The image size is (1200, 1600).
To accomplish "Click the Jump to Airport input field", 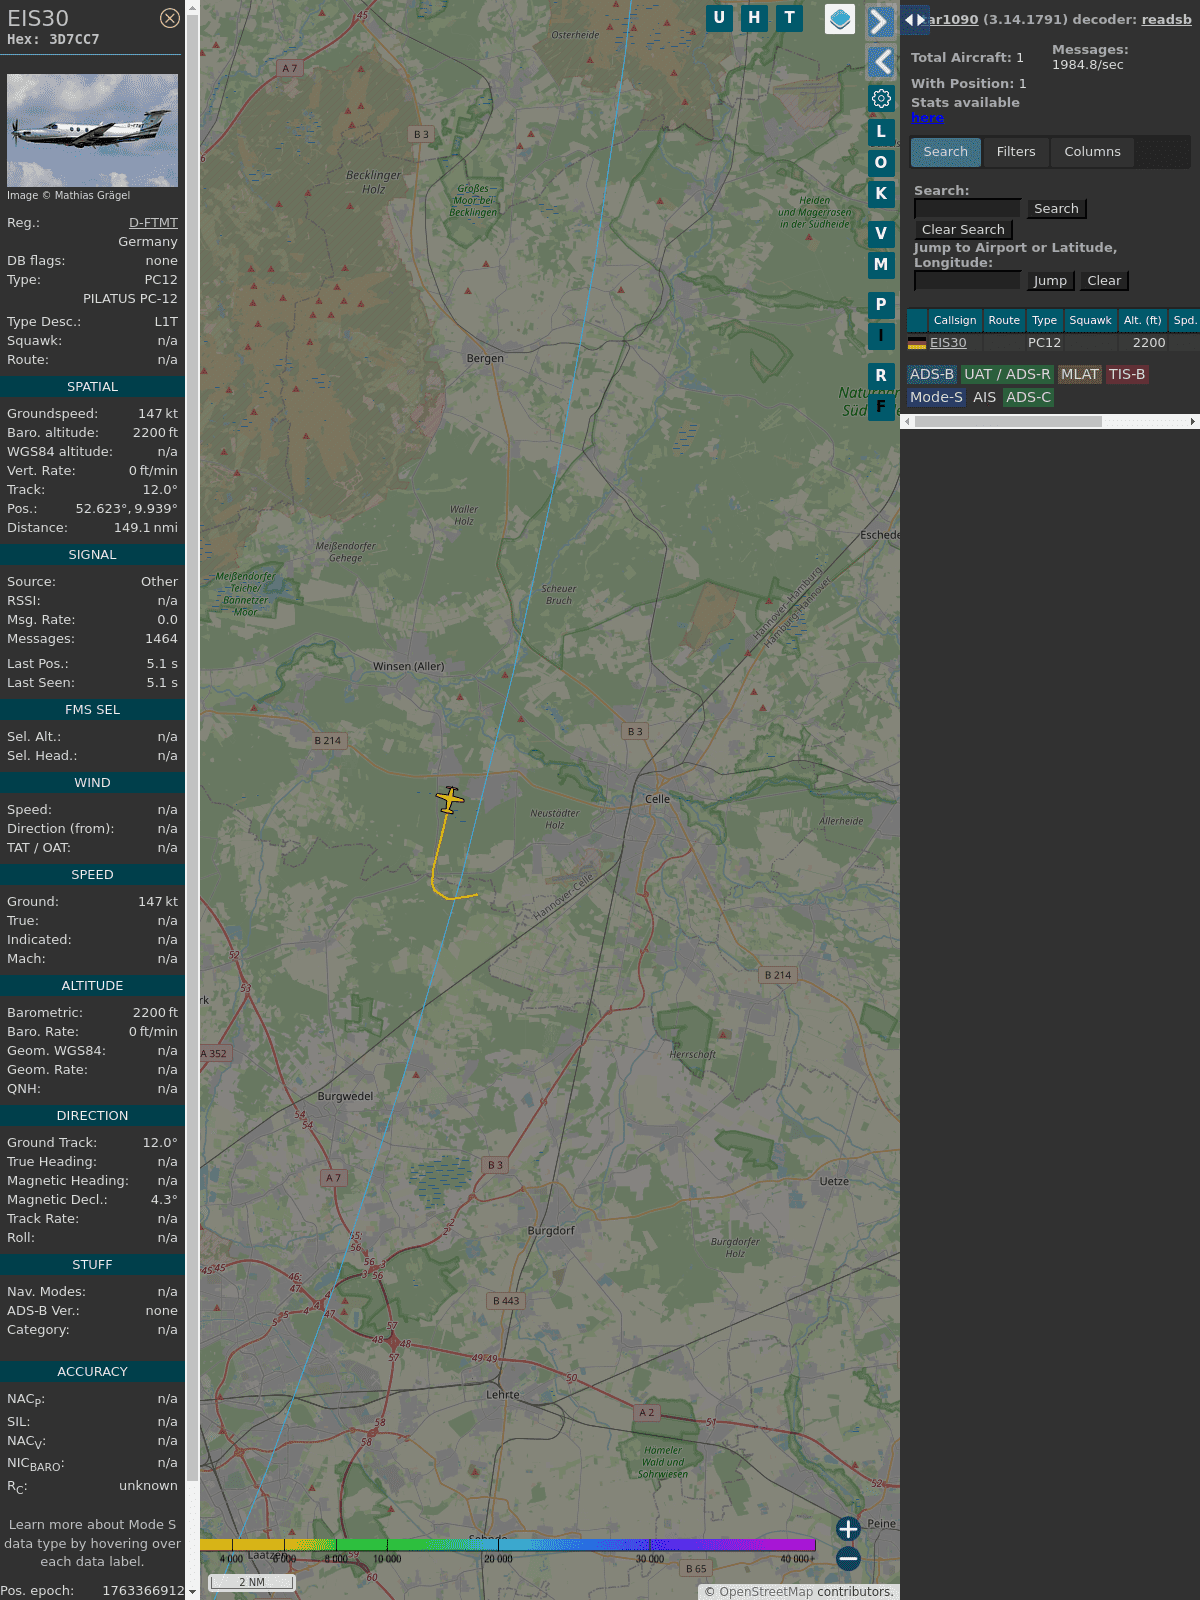I will pos(968,280).
